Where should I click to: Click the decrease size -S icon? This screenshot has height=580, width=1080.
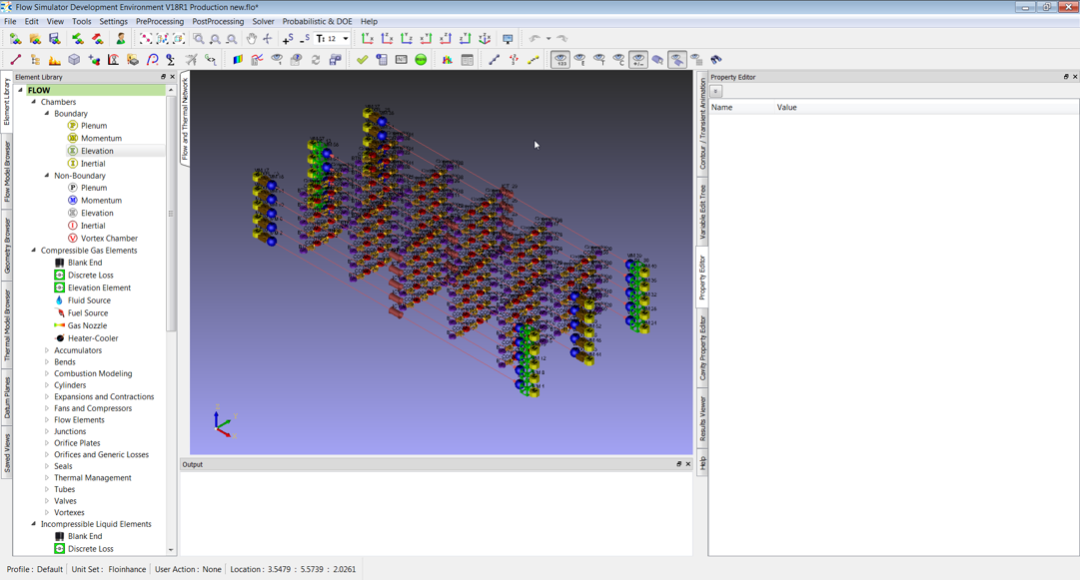[304, 39]
